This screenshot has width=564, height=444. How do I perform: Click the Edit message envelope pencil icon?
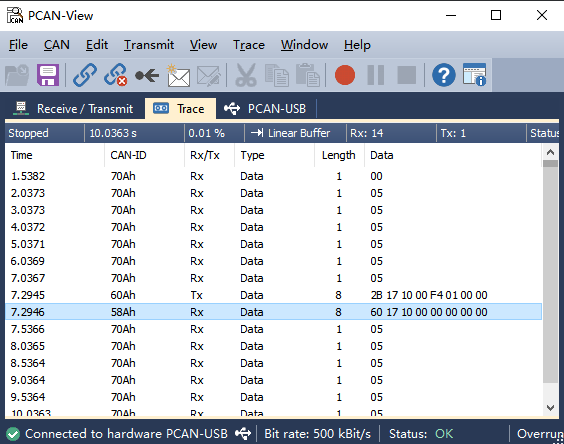click(x=209, y=76)
